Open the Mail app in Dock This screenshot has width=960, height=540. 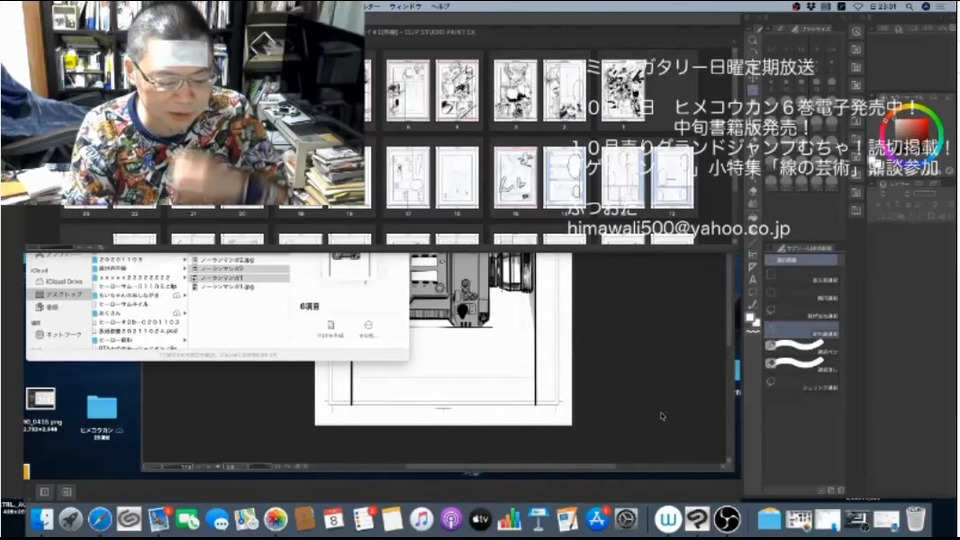click(x=159, y=520)
